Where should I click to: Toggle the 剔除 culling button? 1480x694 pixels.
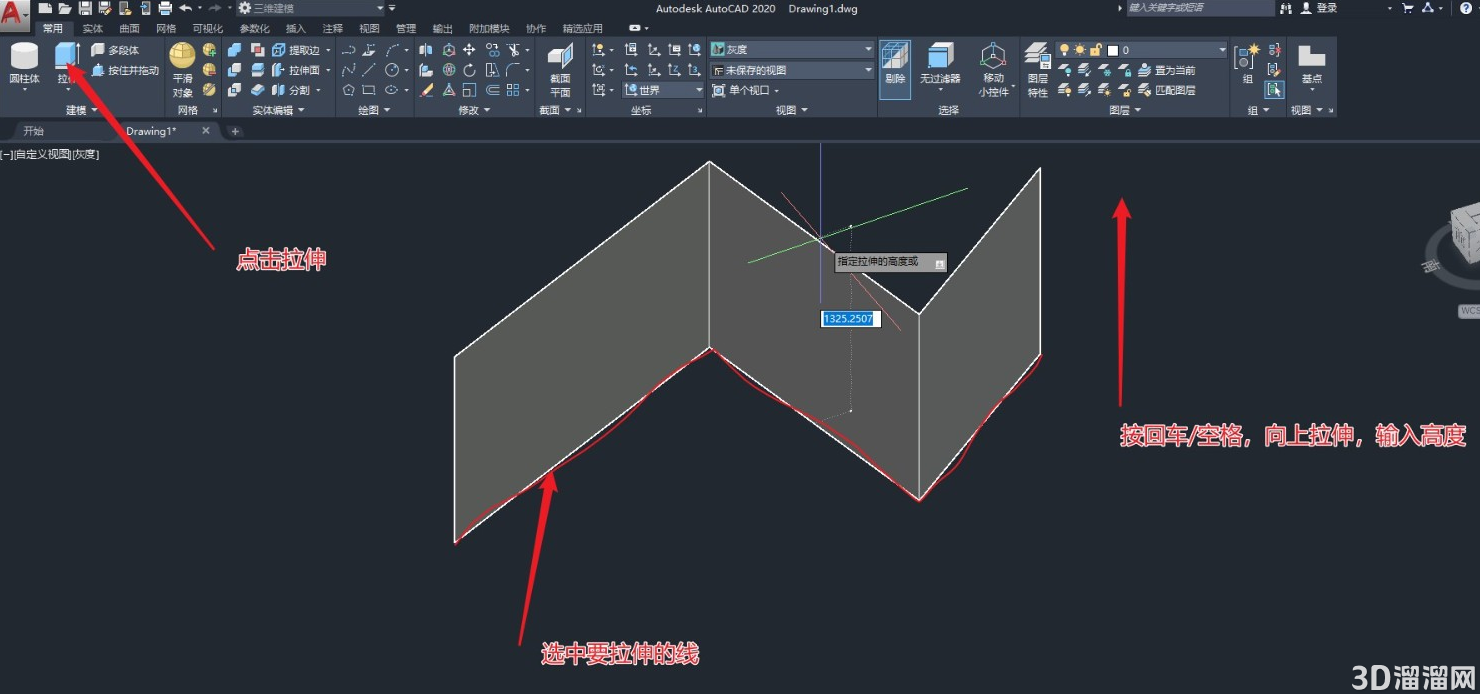coord(895,69)
